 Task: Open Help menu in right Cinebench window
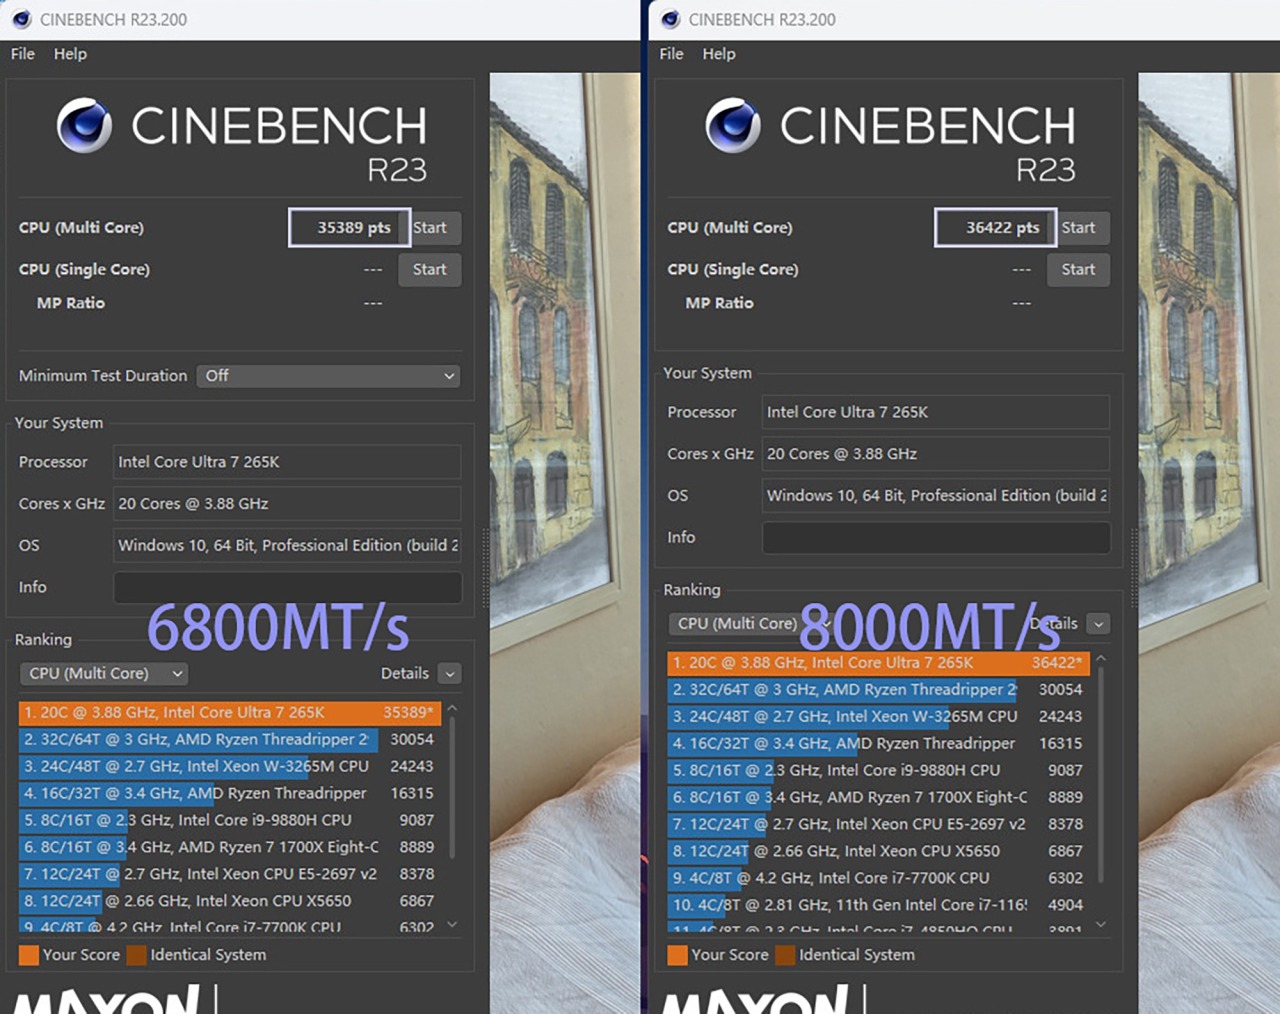tap(719, 54)
